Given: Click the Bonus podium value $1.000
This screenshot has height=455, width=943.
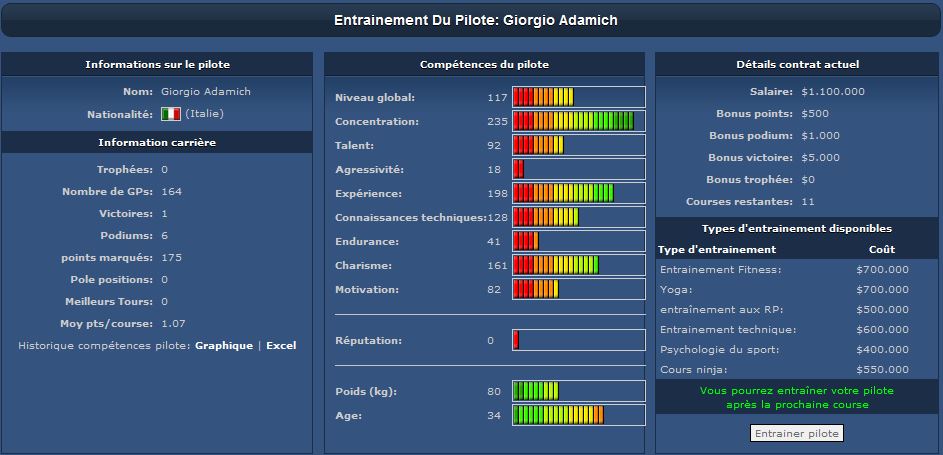Looking at the screenshot, I should pos(820,136).
